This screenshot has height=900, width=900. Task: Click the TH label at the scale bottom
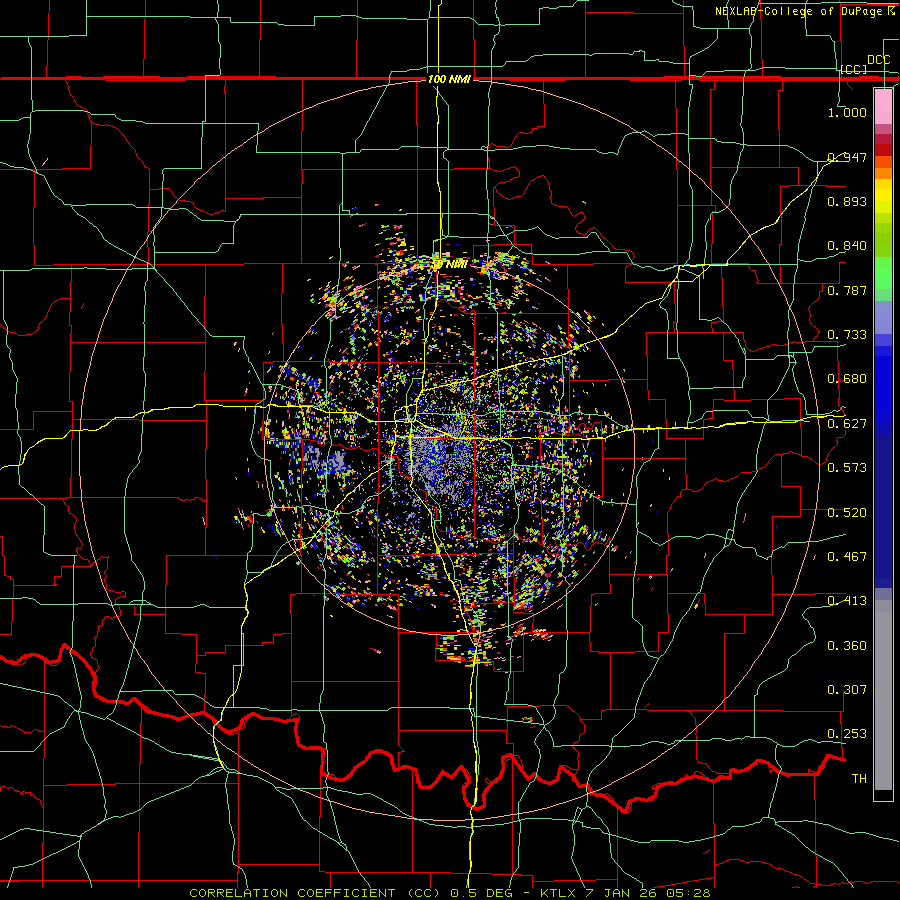[x=859, y=779]
